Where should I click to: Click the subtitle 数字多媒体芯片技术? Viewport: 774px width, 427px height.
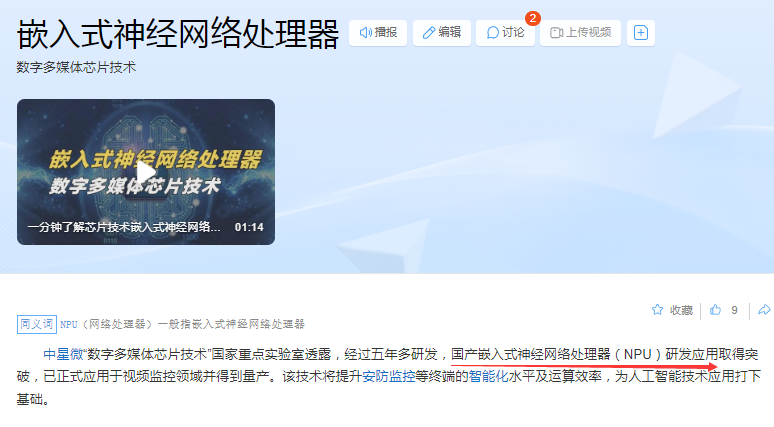(x=76, y=67)
